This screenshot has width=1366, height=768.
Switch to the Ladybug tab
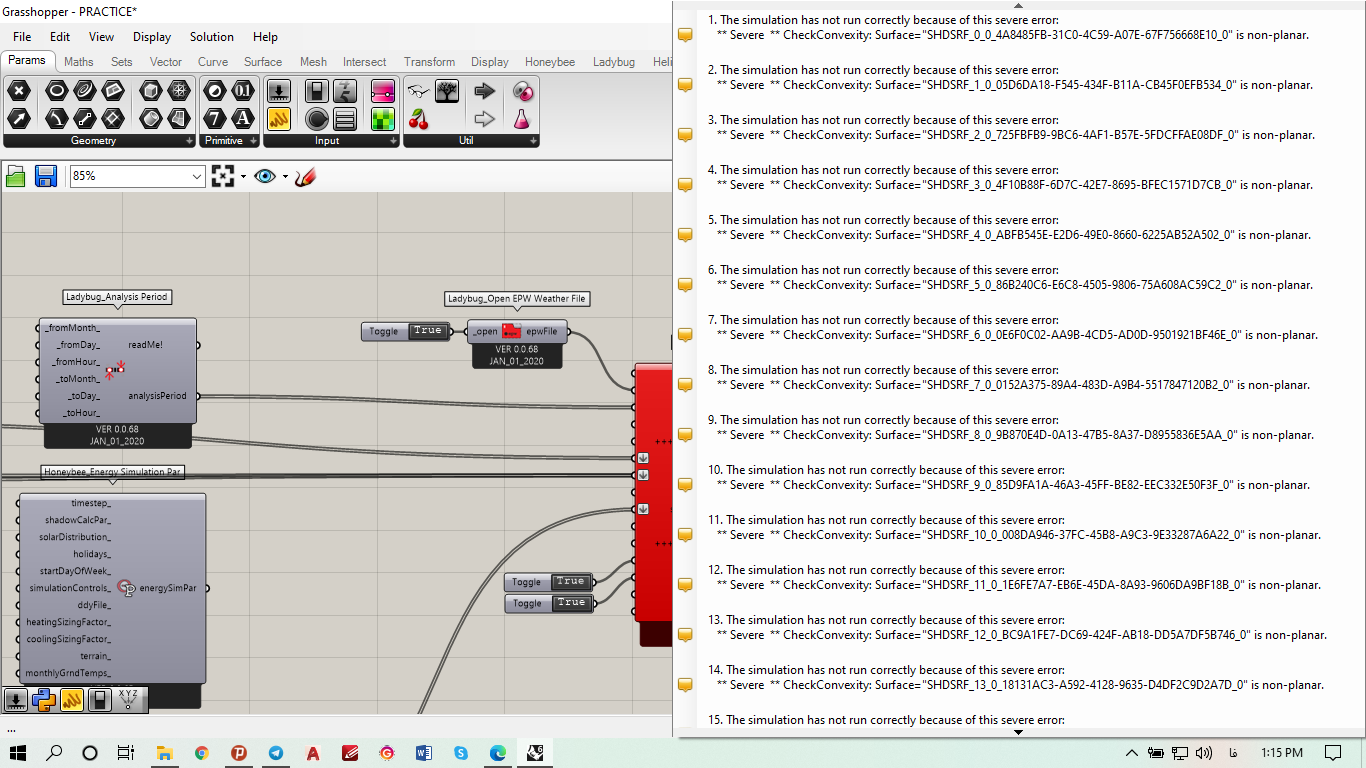614,62
